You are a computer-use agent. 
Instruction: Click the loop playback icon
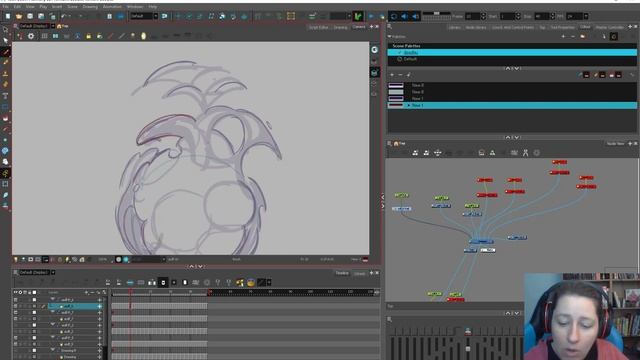(393, 16)
